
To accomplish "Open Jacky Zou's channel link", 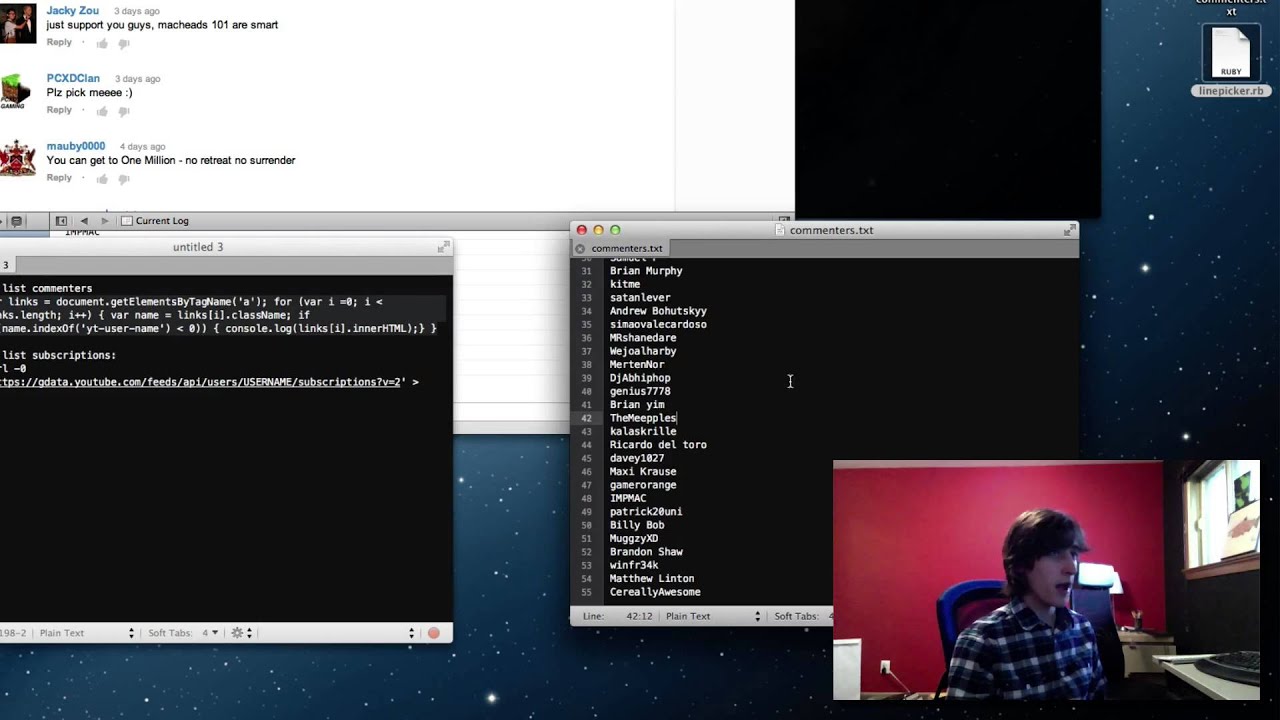I will point(72,11).
